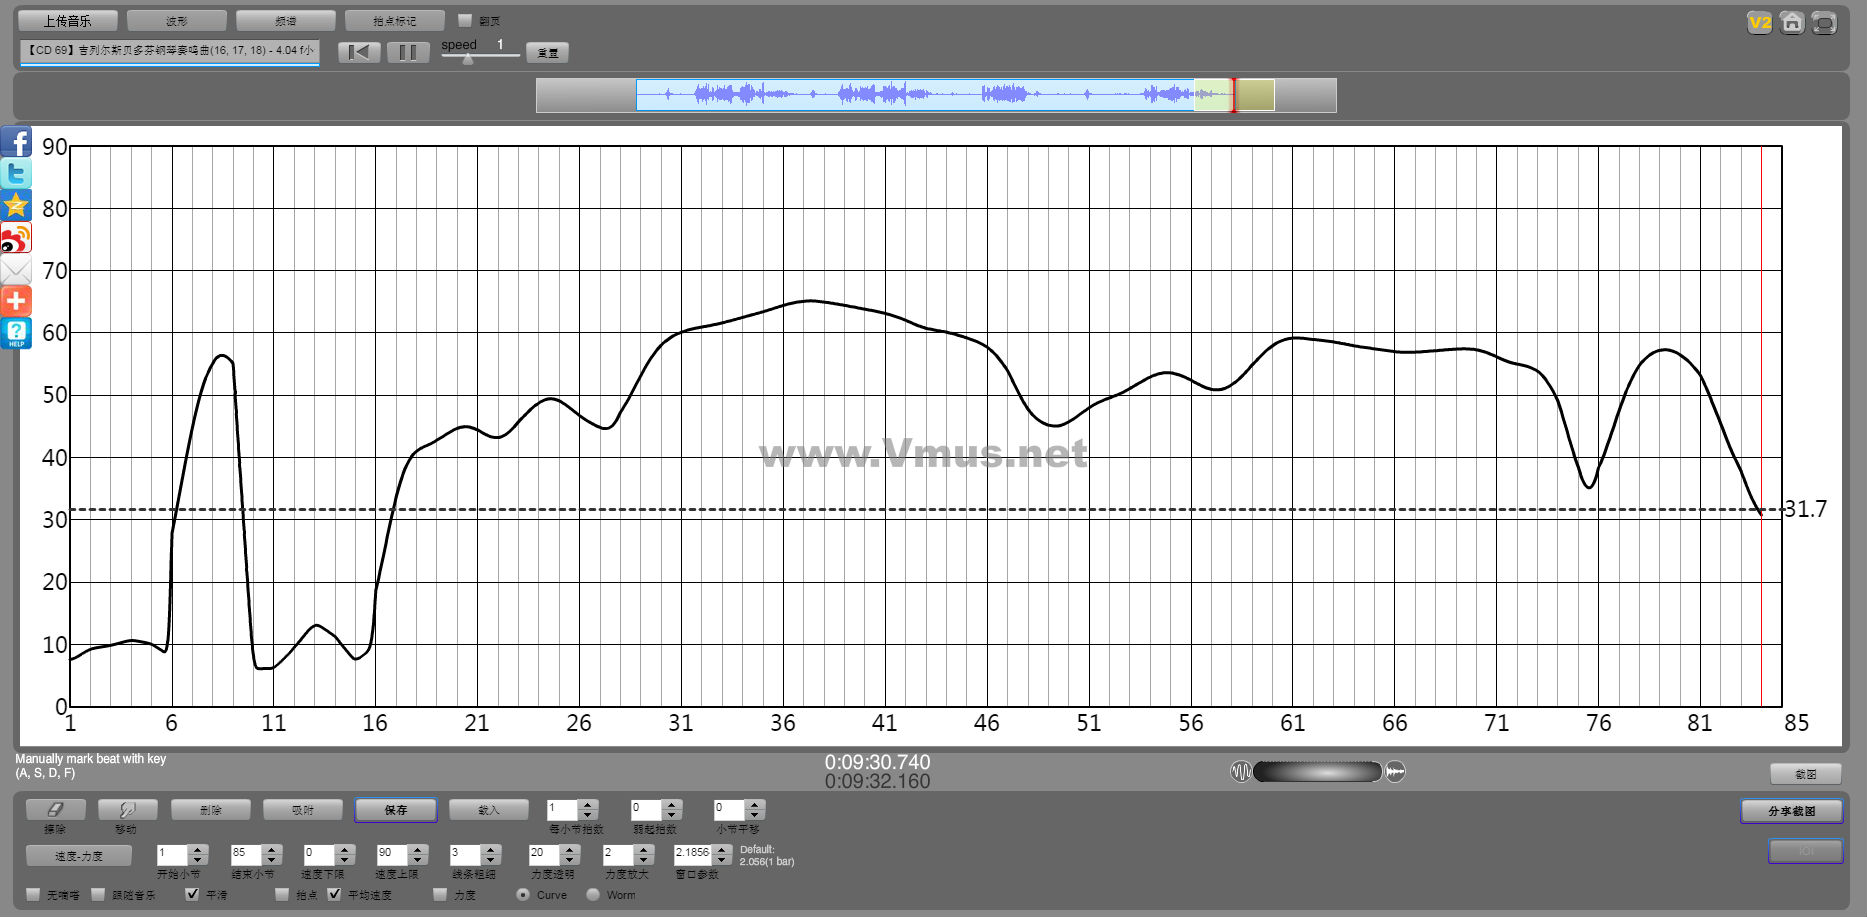Increase the 线条粗细 line thickness stepper
Screen dimensions: 1867x917
[x=490, y=849]
